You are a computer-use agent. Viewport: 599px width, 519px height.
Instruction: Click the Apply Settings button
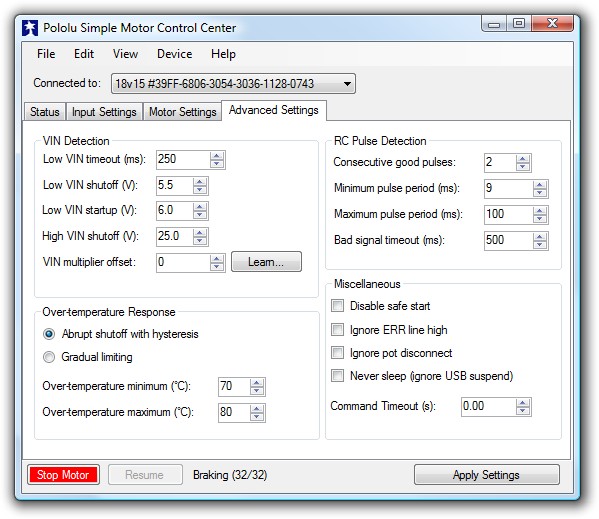click(x=486, y=475)
